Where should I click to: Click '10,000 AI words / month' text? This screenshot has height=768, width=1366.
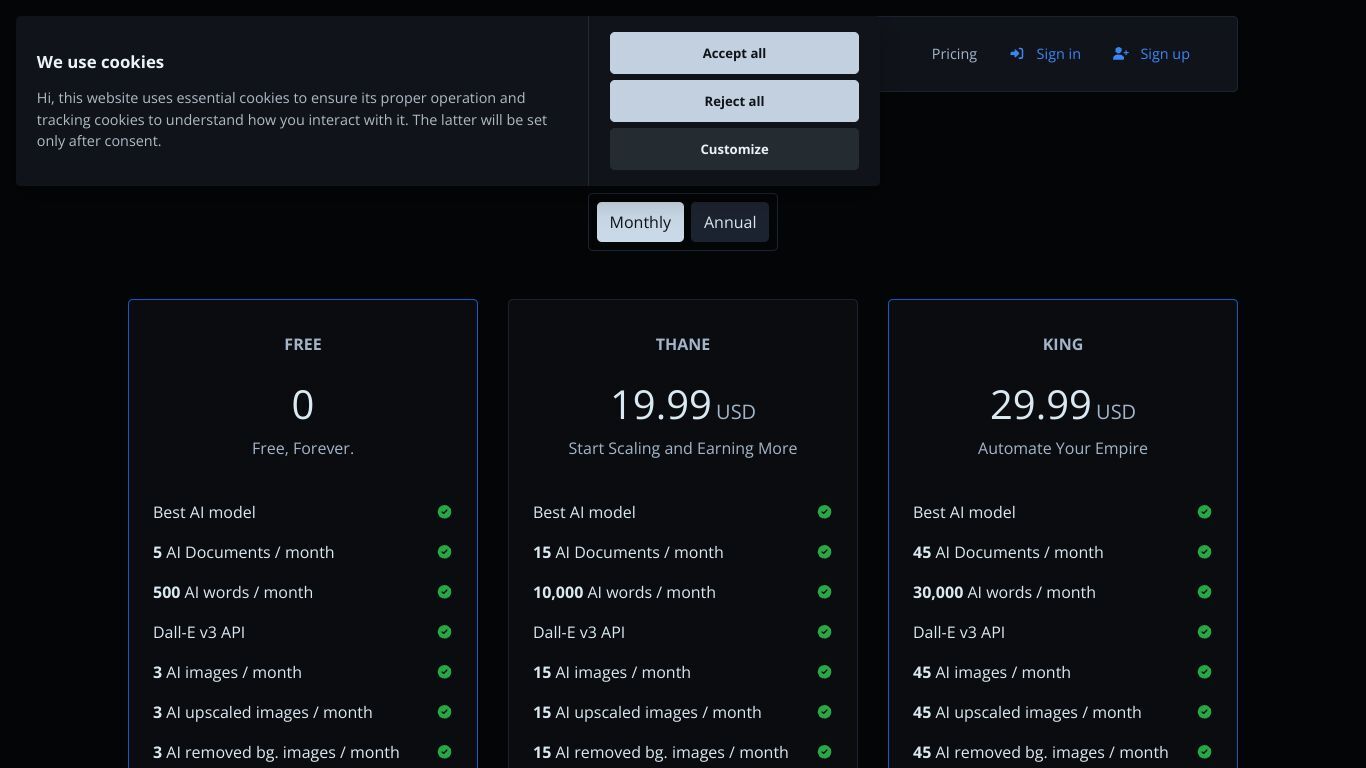[624, 592]
